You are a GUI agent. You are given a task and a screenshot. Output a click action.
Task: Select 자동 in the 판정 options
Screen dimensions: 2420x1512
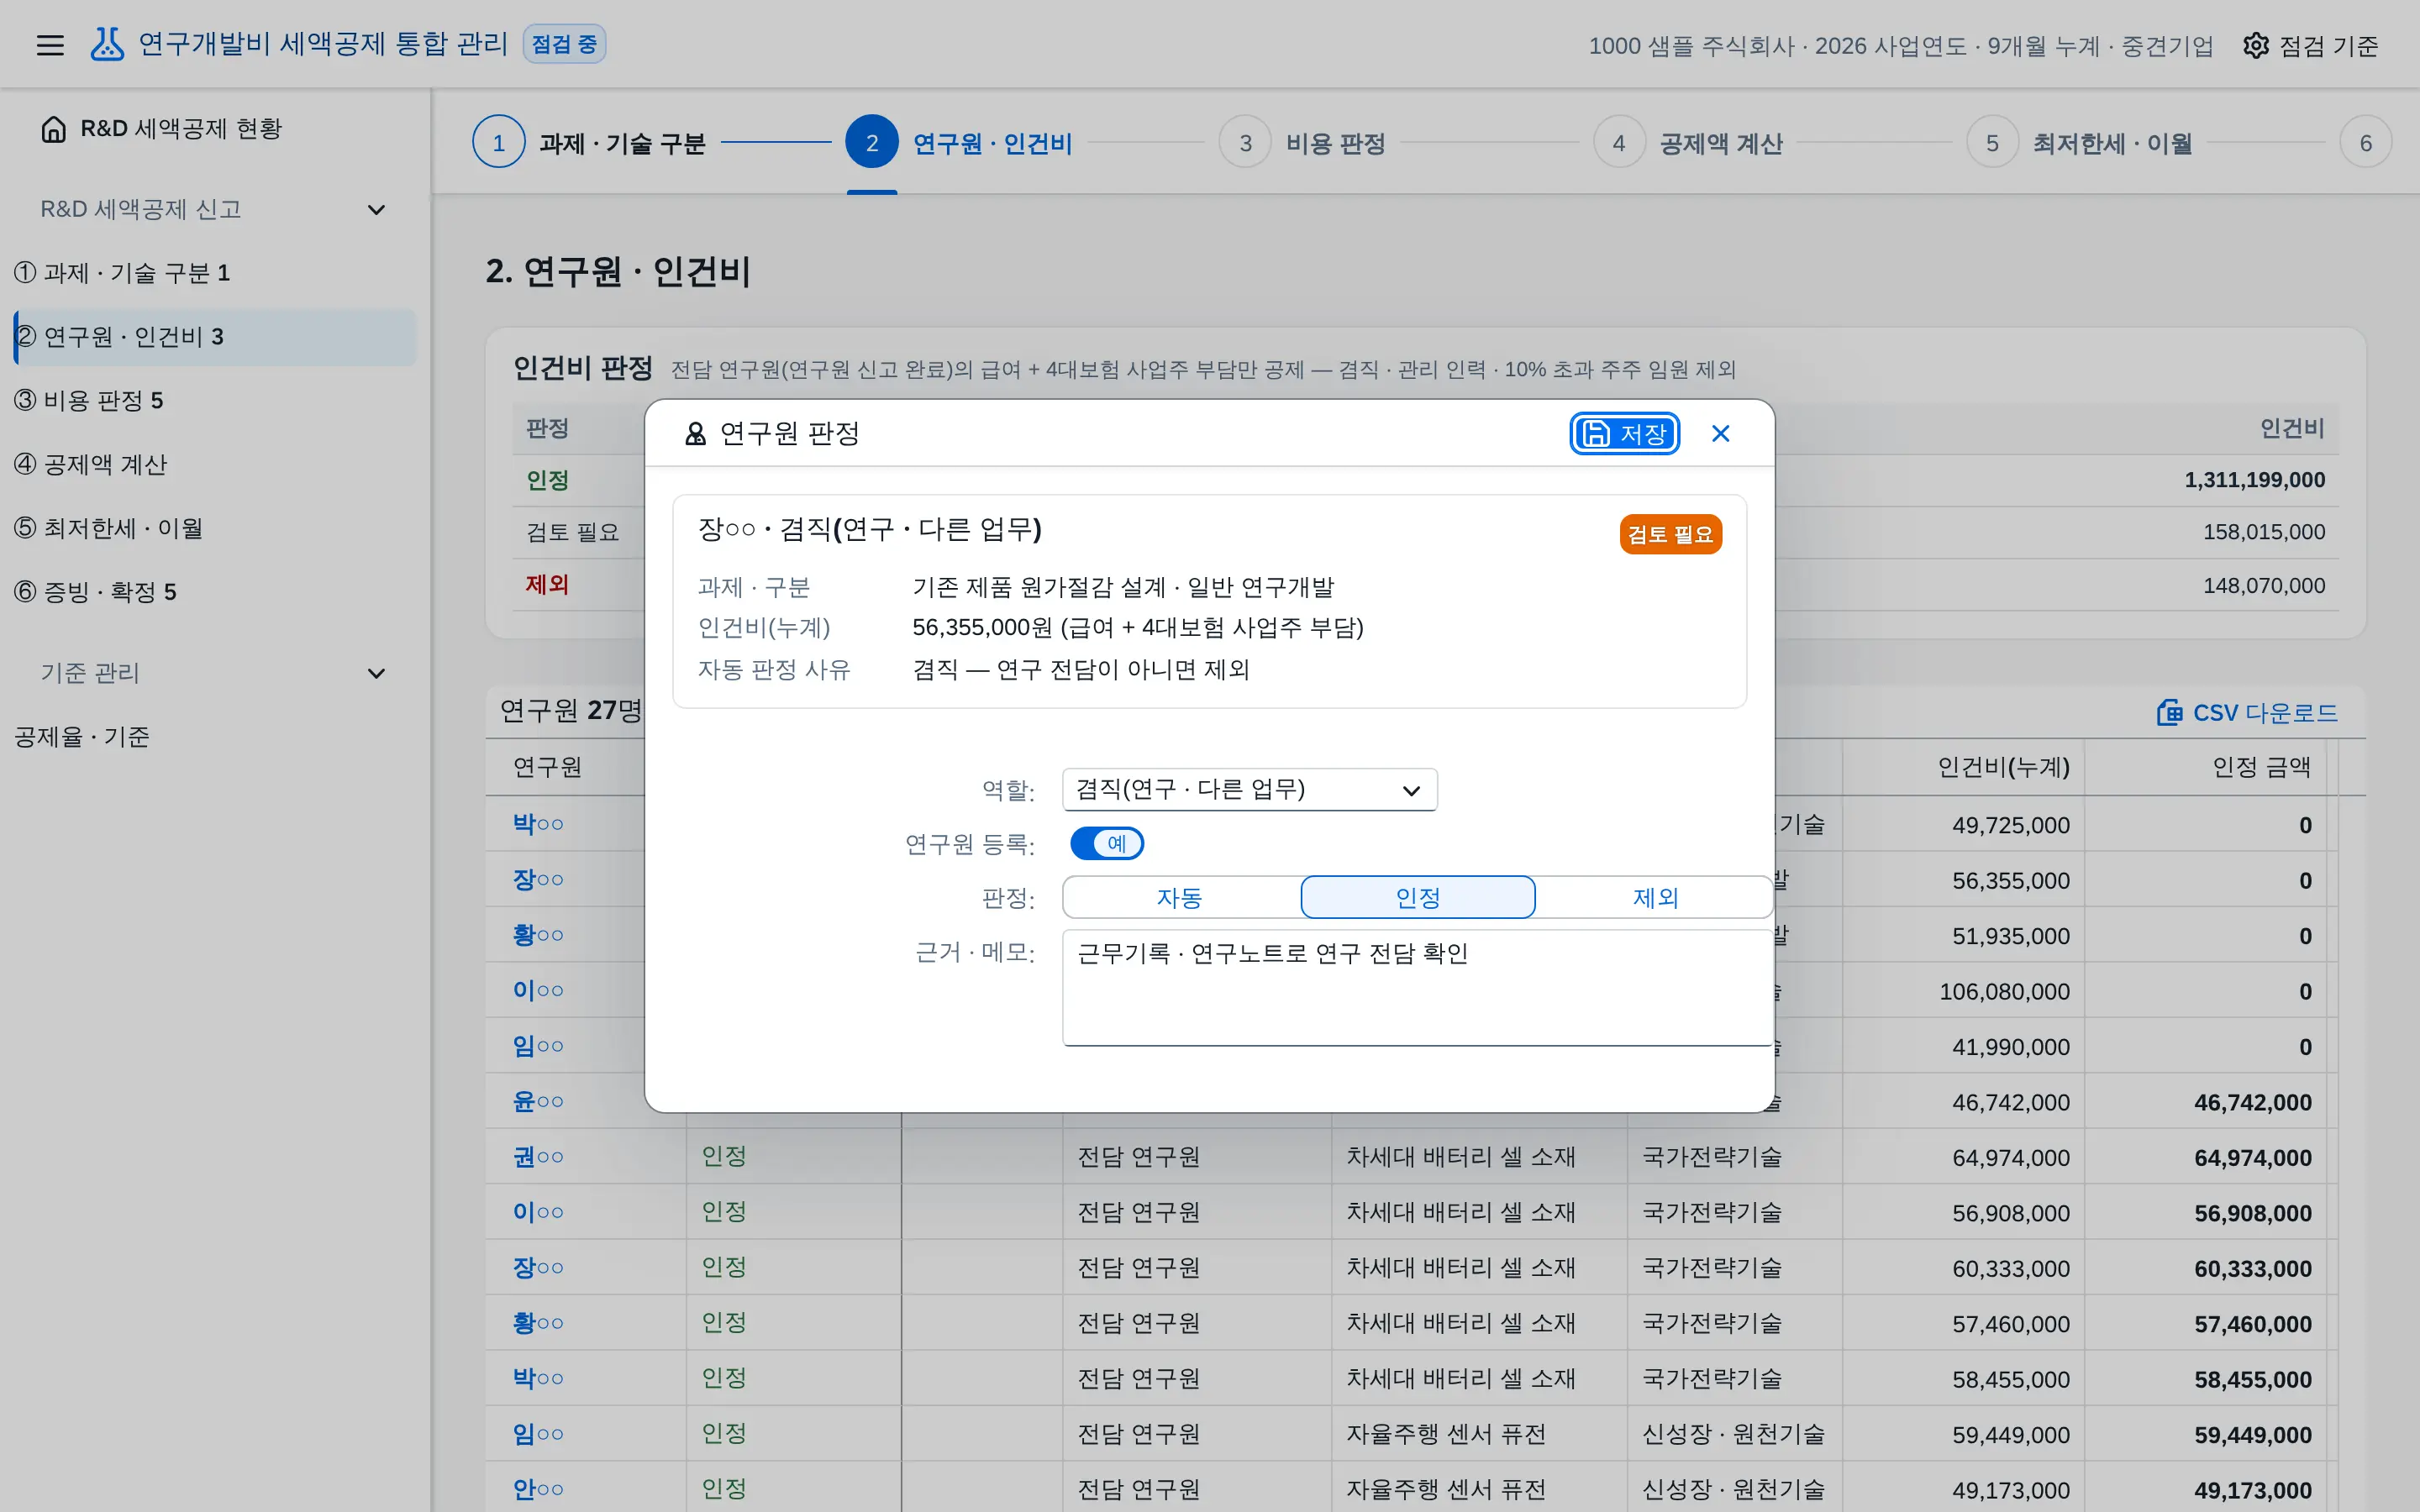(1180, 898)
